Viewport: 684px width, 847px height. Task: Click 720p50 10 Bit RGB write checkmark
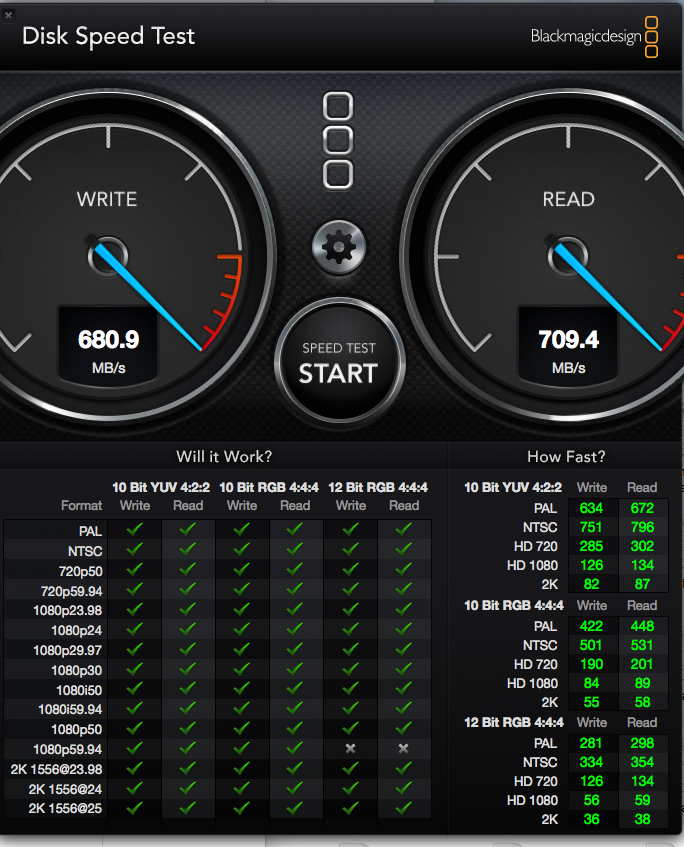242,569
